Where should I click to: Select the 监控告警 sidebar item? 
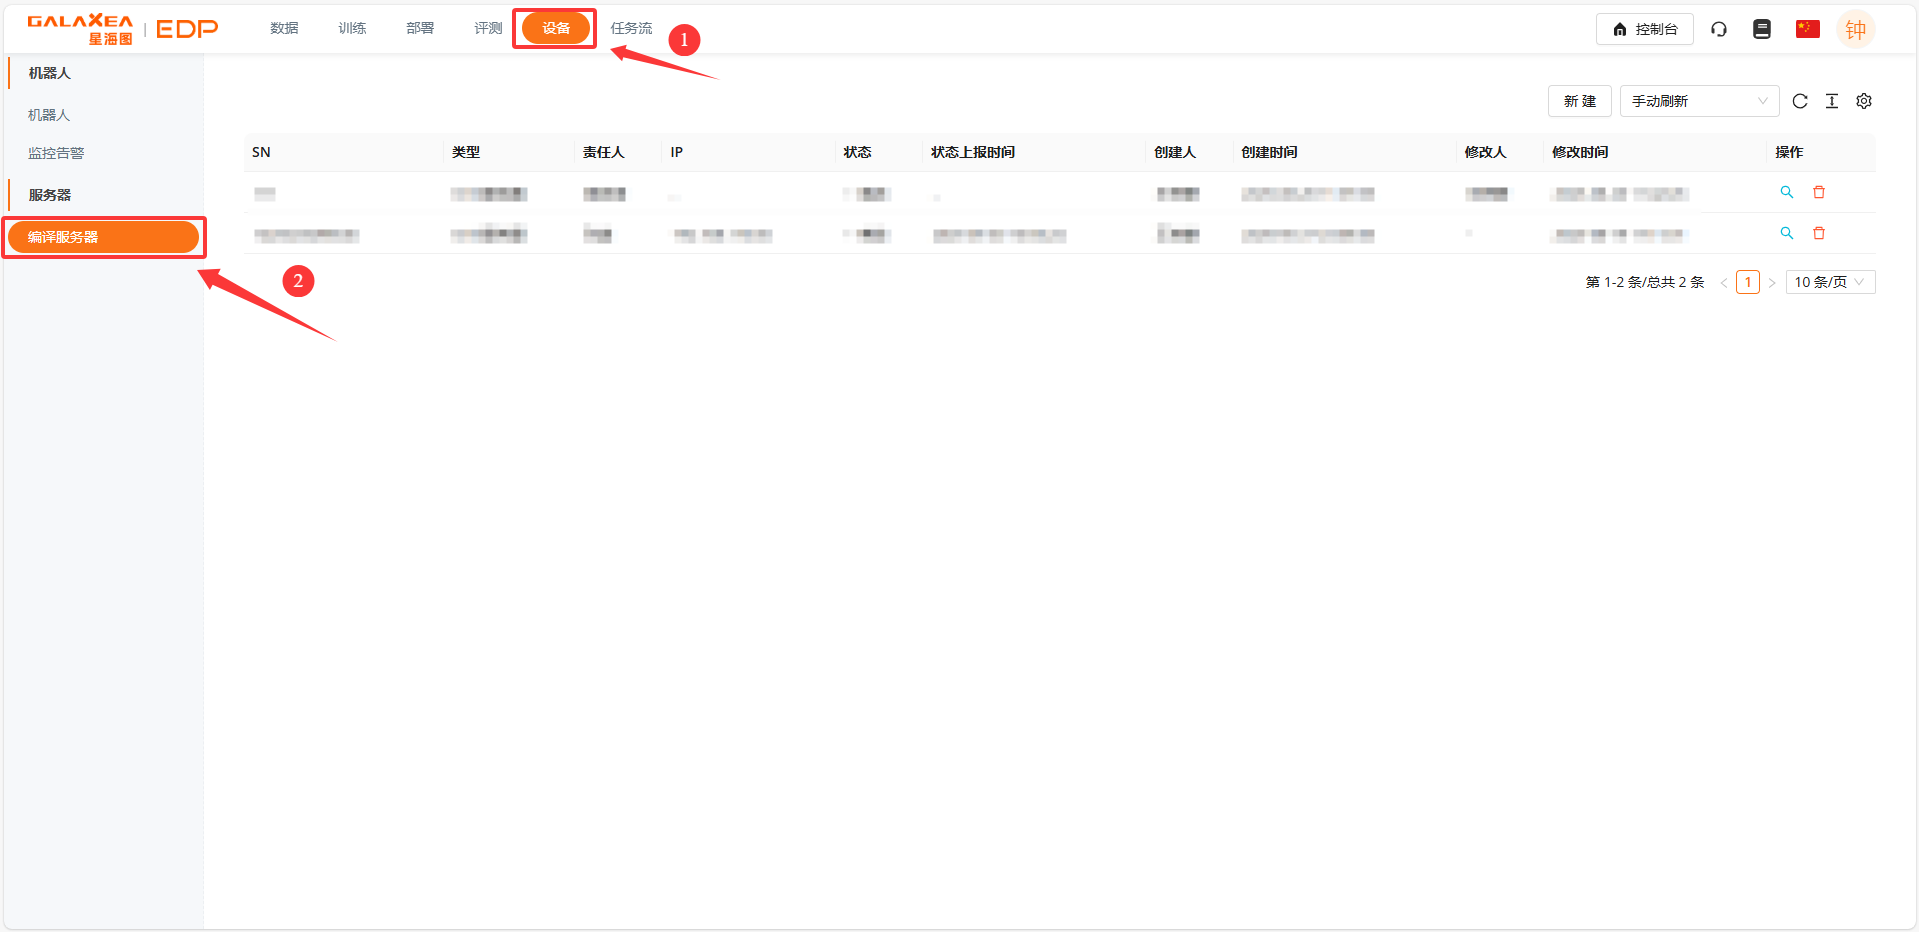tap(56, 152)
